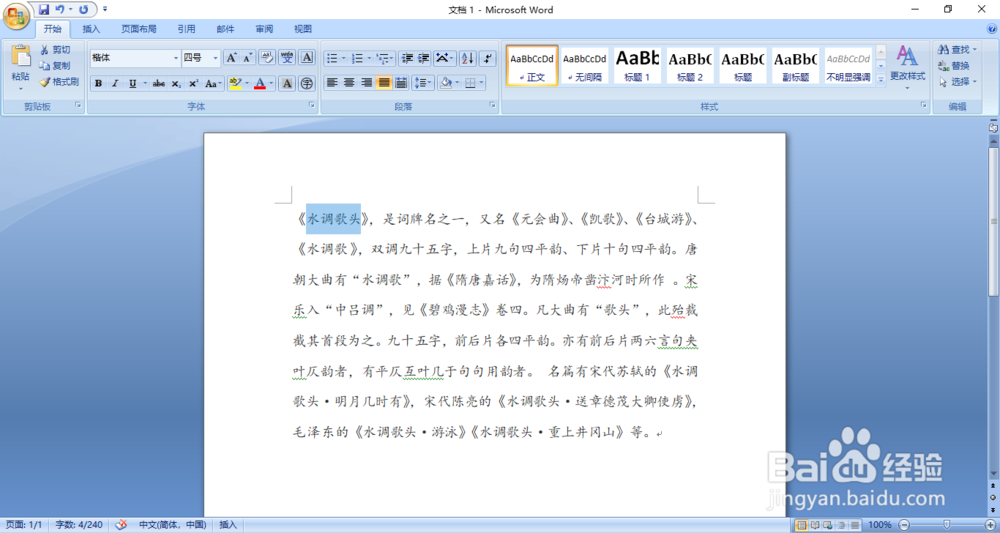This screenshot has width=1000, height=533.
Task: Copy the selection with 复制
Action: pos(55,66)
